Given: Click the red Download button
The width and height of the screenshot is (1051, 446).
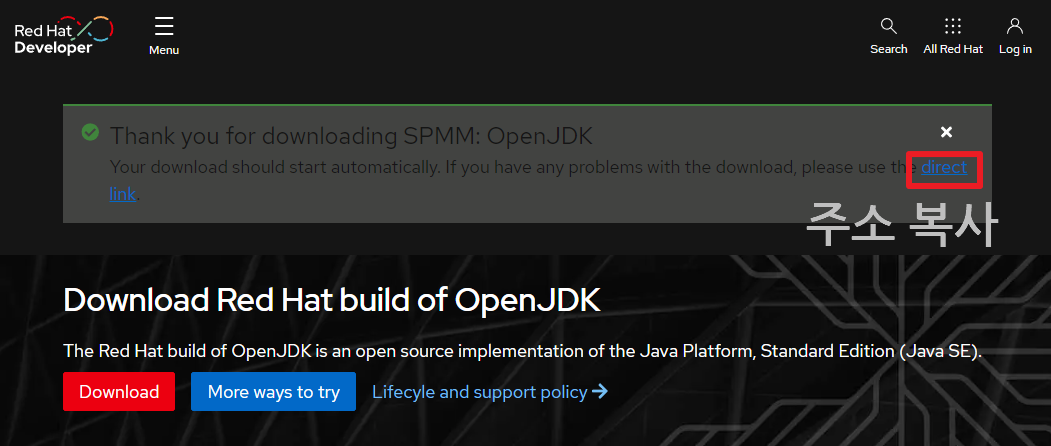Looking at the screenshot, I should [119, 392].
